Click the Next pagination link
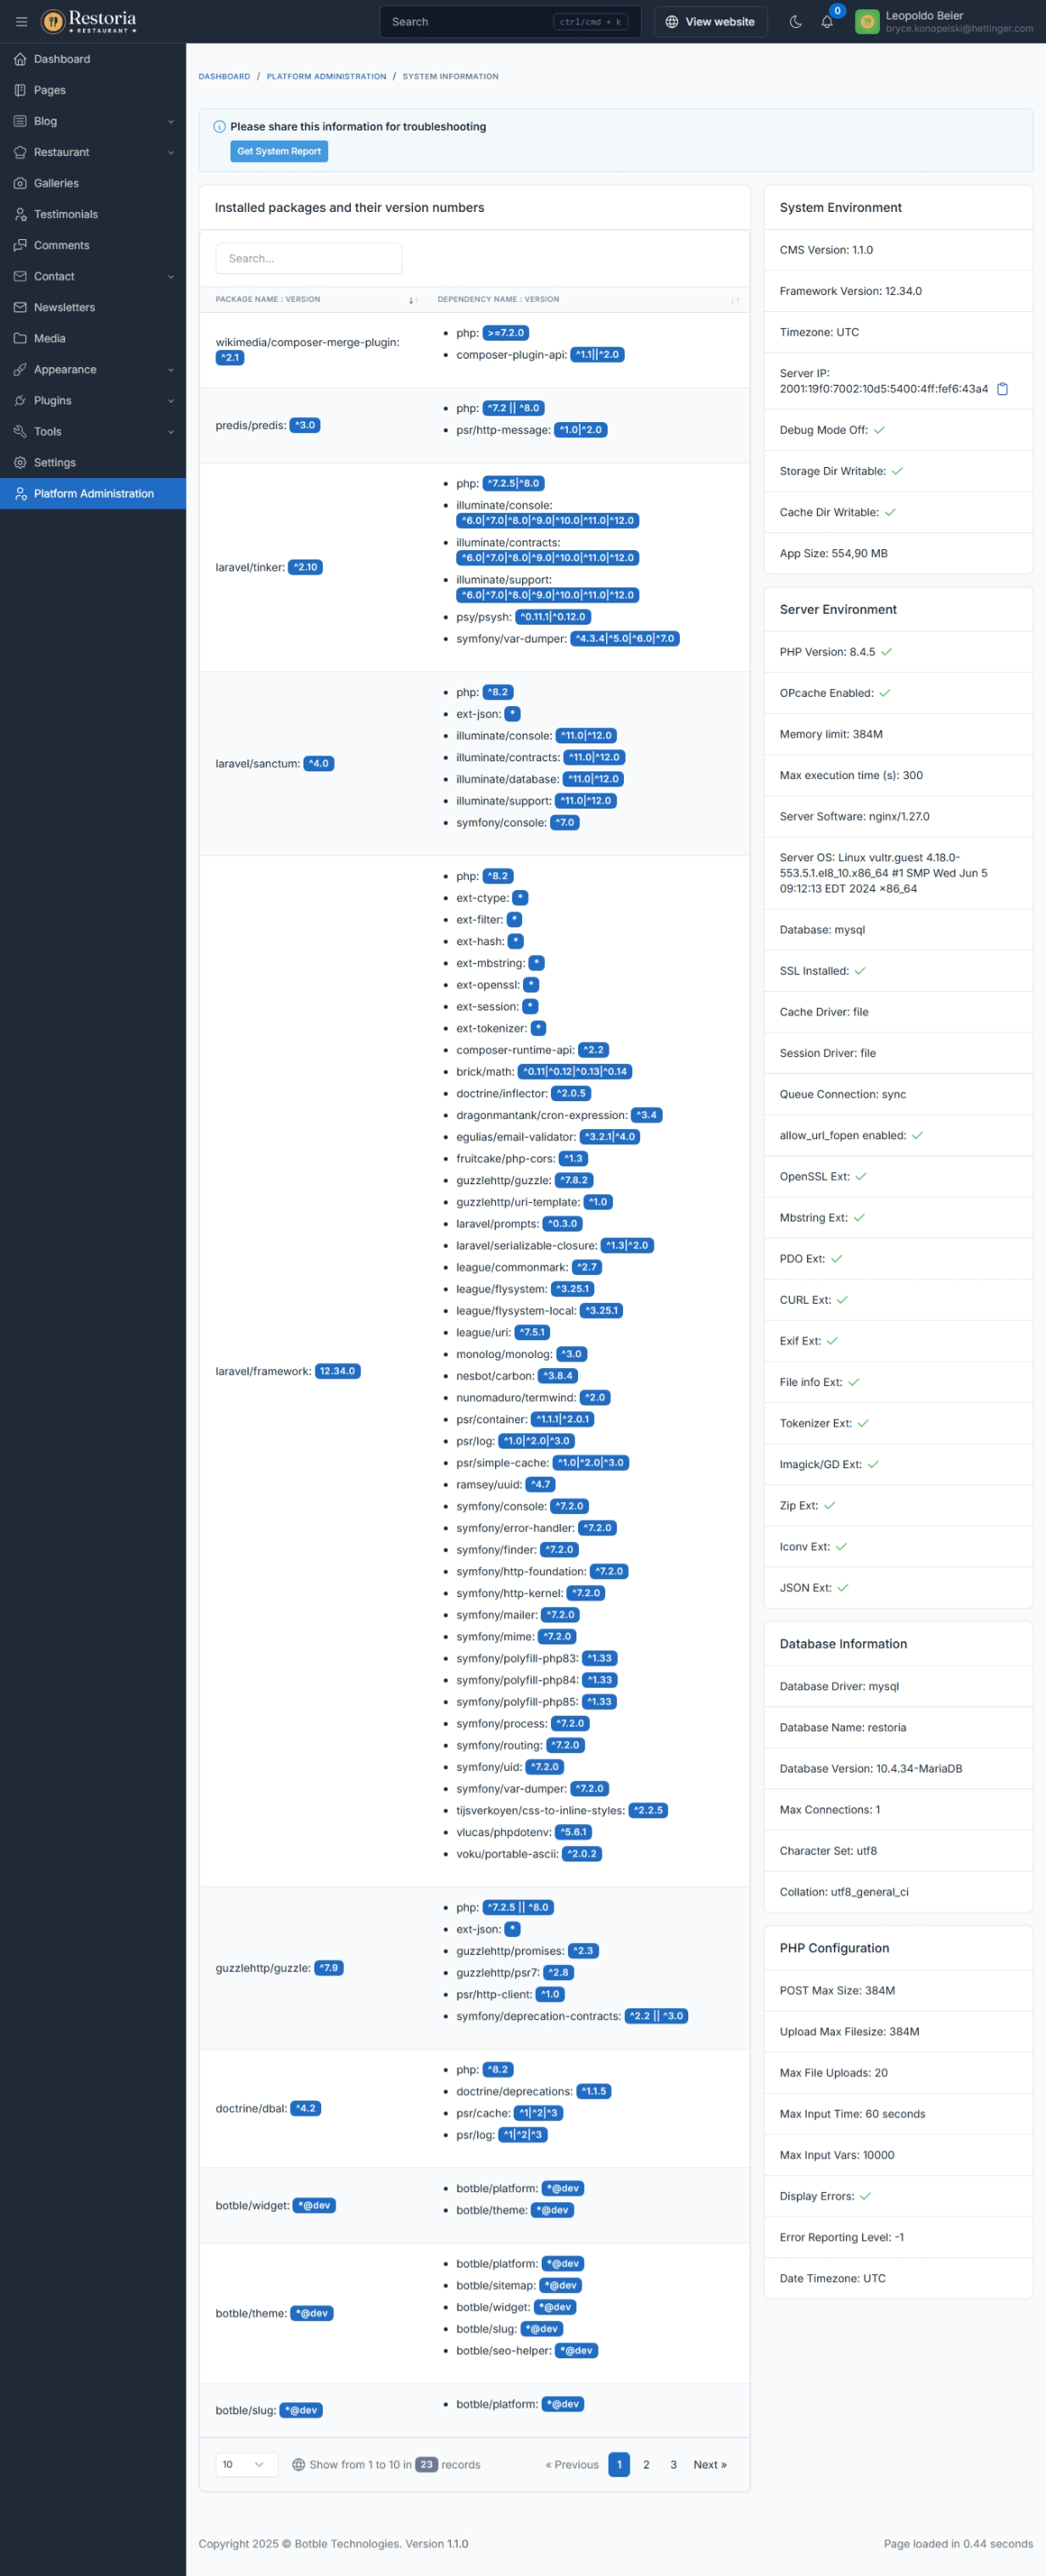1046x2576 pixels. coord(709,2464)
